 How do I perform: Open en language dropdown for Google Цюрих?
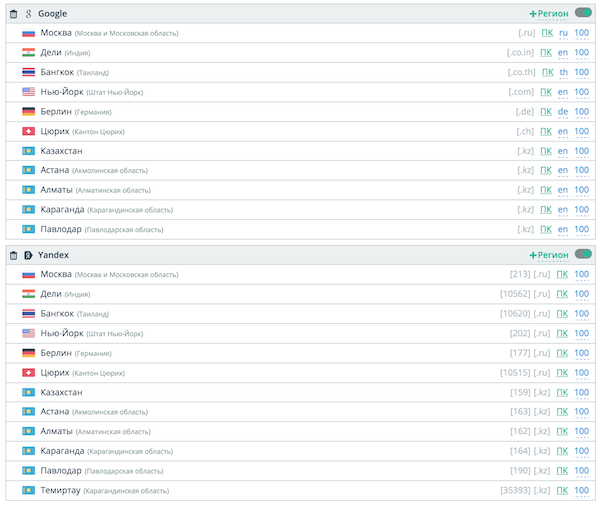pos(563,131)
